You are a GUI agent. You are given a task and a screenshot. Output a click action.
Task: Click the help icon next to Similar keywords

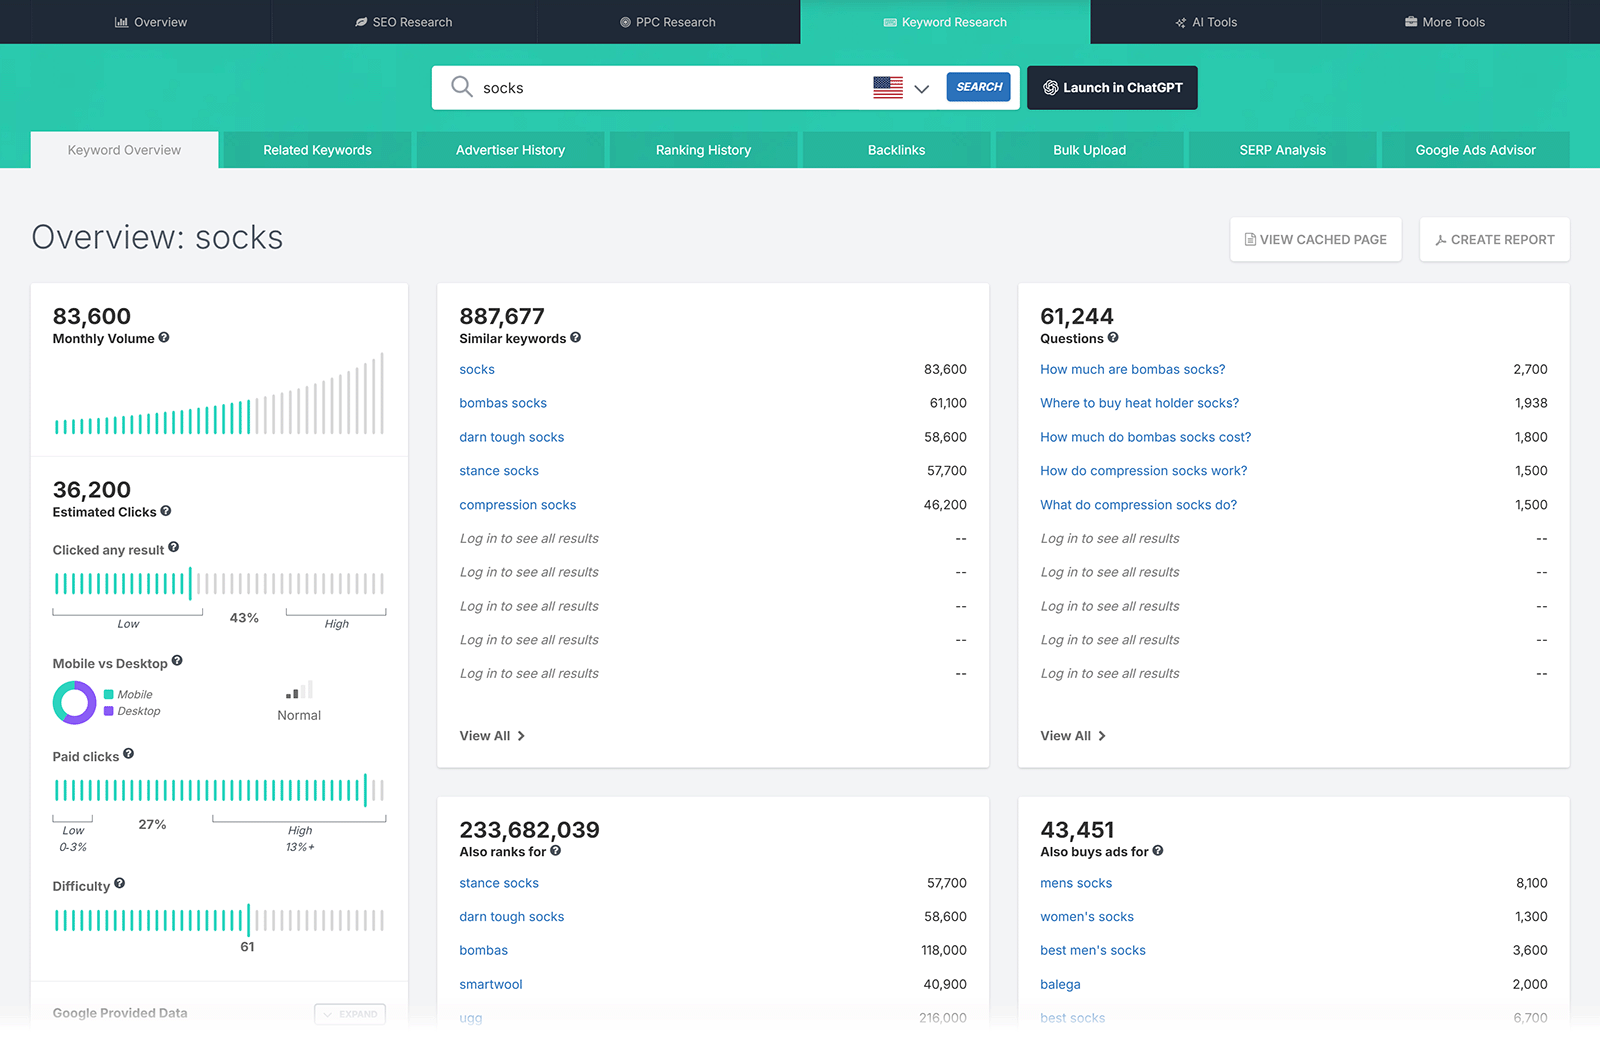[576, 338]
